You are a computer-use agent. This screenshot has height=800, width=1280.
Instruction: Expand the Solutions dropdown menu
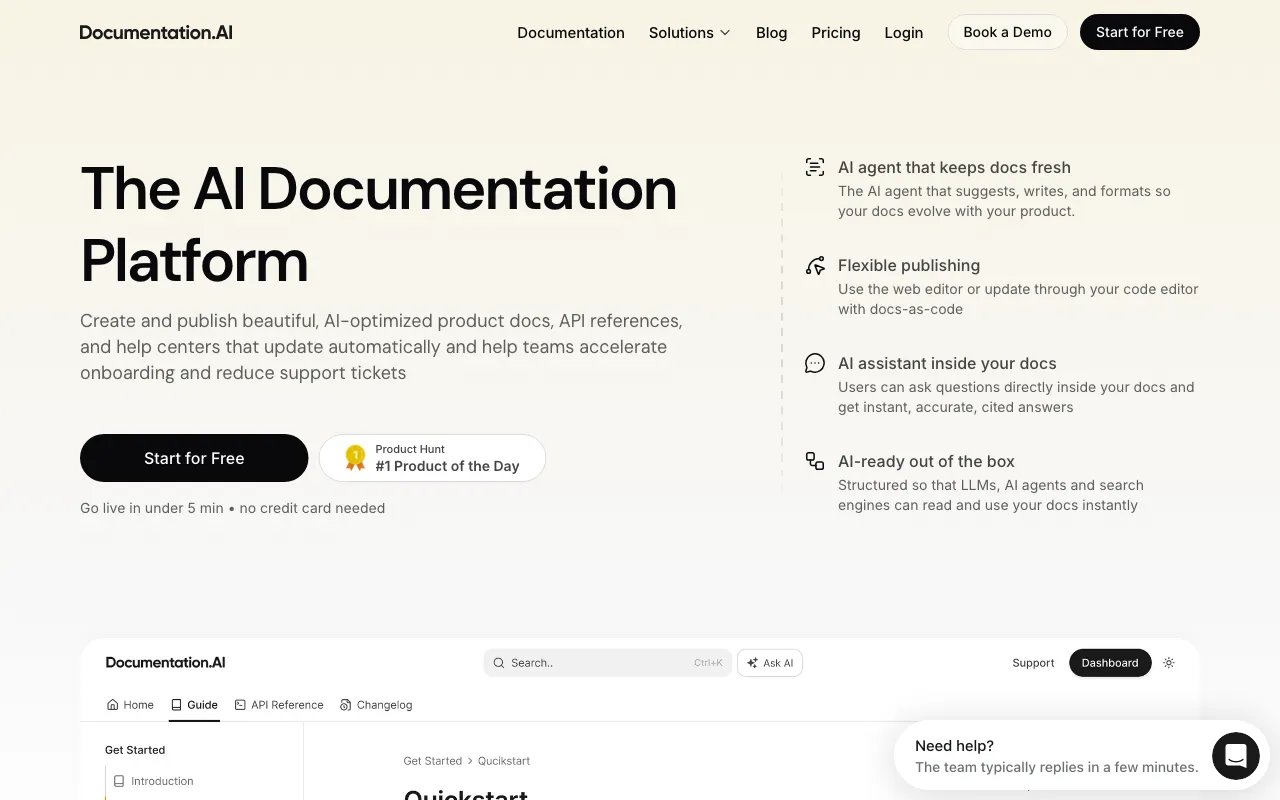(690, 33)
